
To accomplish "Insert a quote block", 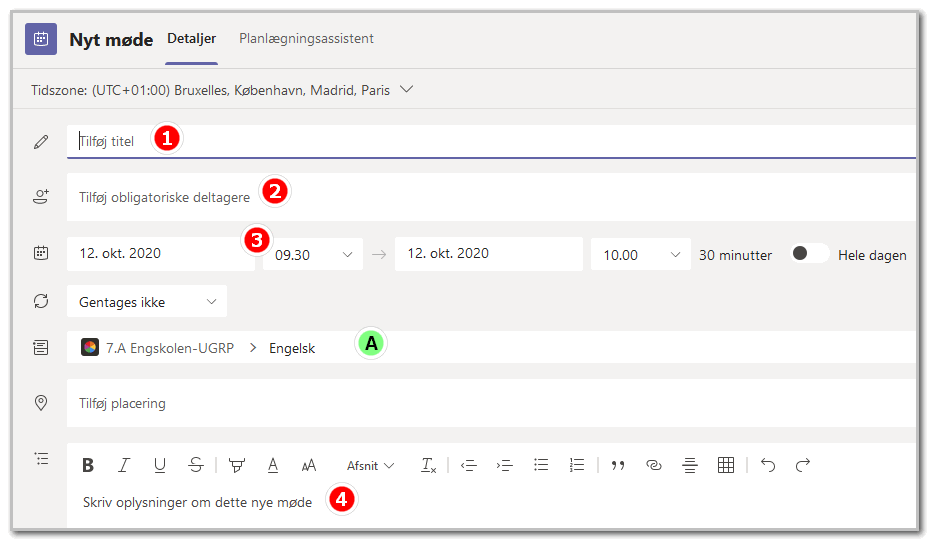I will (618, 465).
